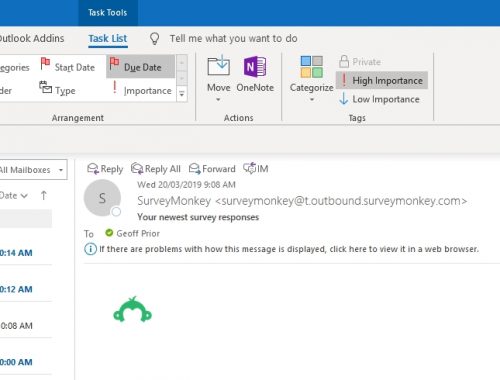Click the green presence icon before Geoff Prior

[109, 233]
